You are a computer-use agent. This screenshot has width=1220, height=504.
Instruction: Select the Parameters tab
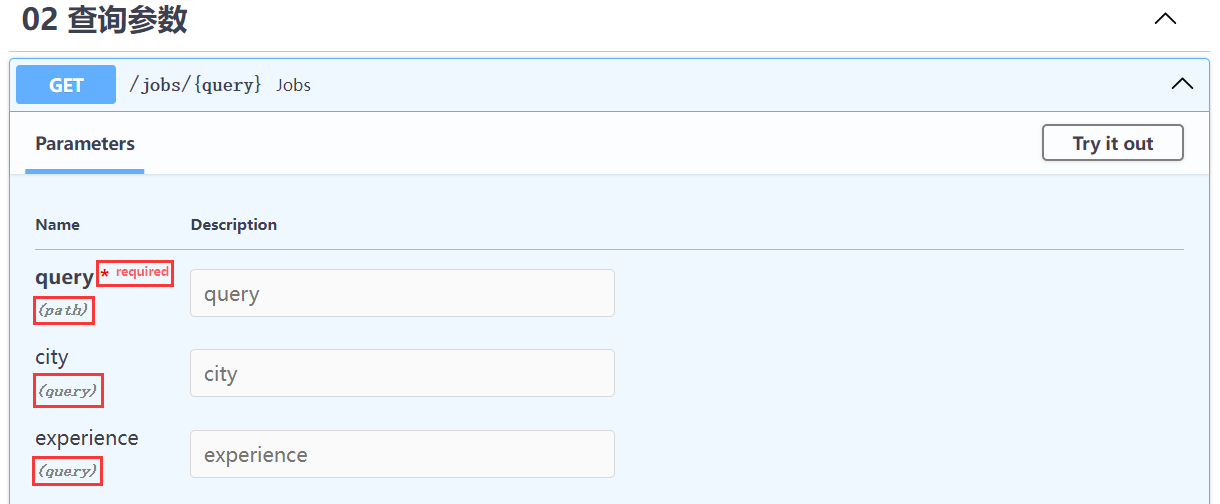pyautogui.click(x=85, y=144)
